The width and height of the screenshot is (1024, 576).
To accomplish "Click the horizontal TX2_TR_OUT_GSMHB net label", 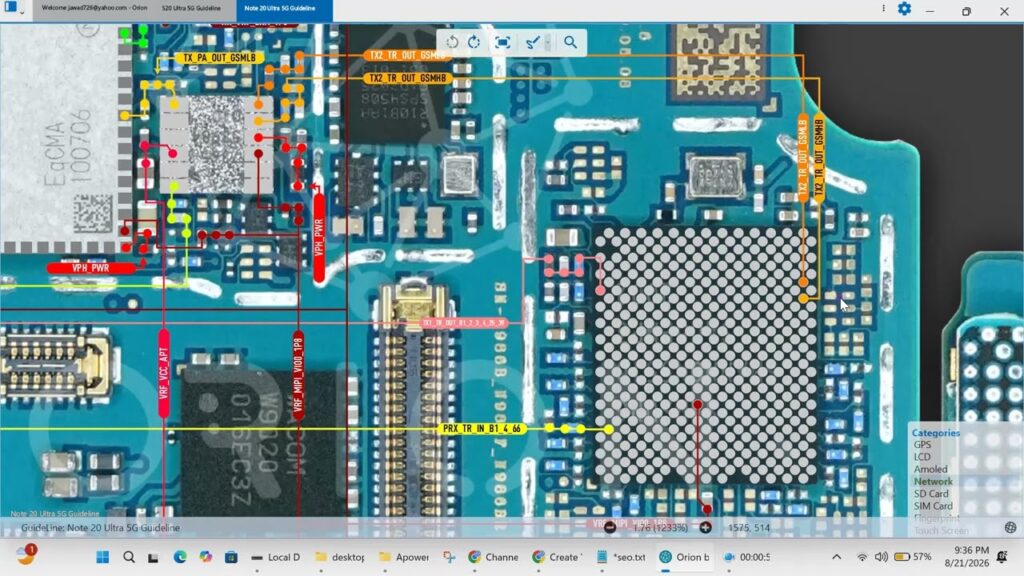I will (408, 78).
